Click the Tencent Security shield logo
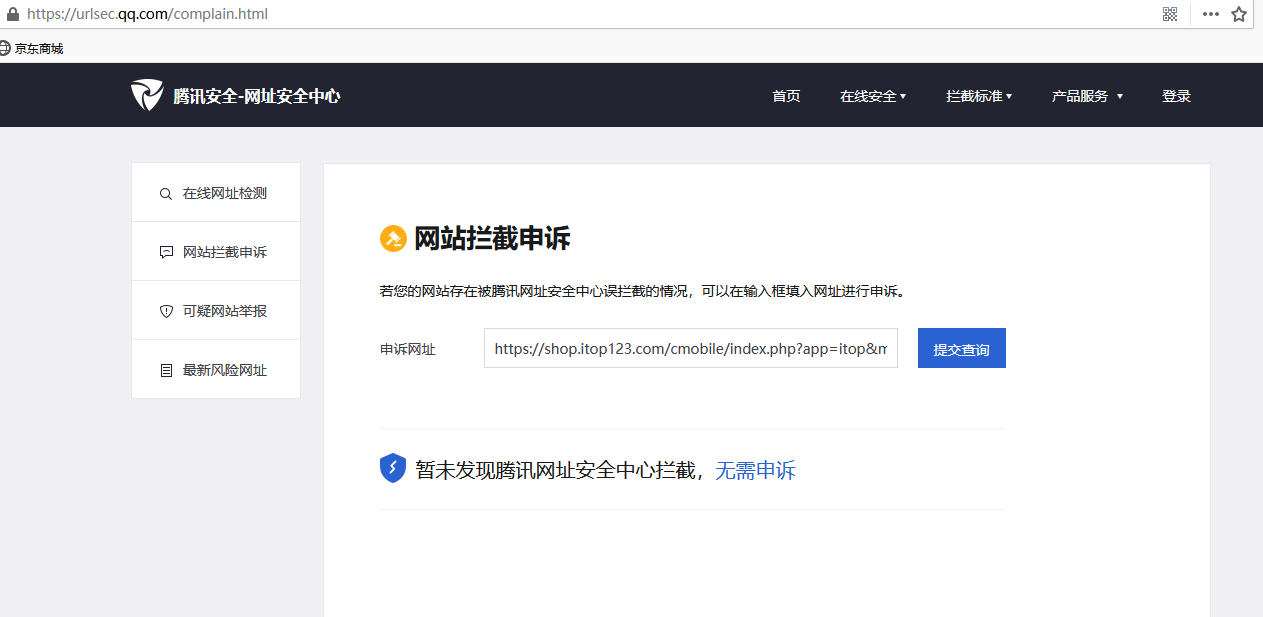Viewport: 1263px width, 617px height. (x=147, y=95)
